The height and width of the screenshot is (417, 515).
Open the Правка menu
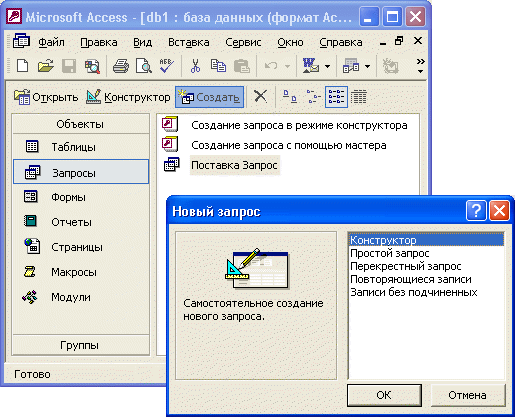point(99,42)
